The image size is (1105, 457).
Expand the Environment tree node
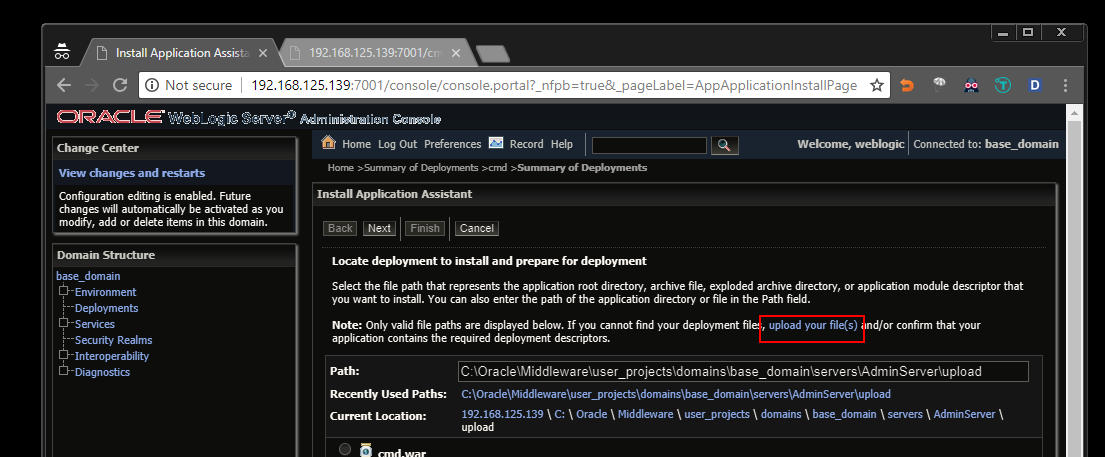63,291
